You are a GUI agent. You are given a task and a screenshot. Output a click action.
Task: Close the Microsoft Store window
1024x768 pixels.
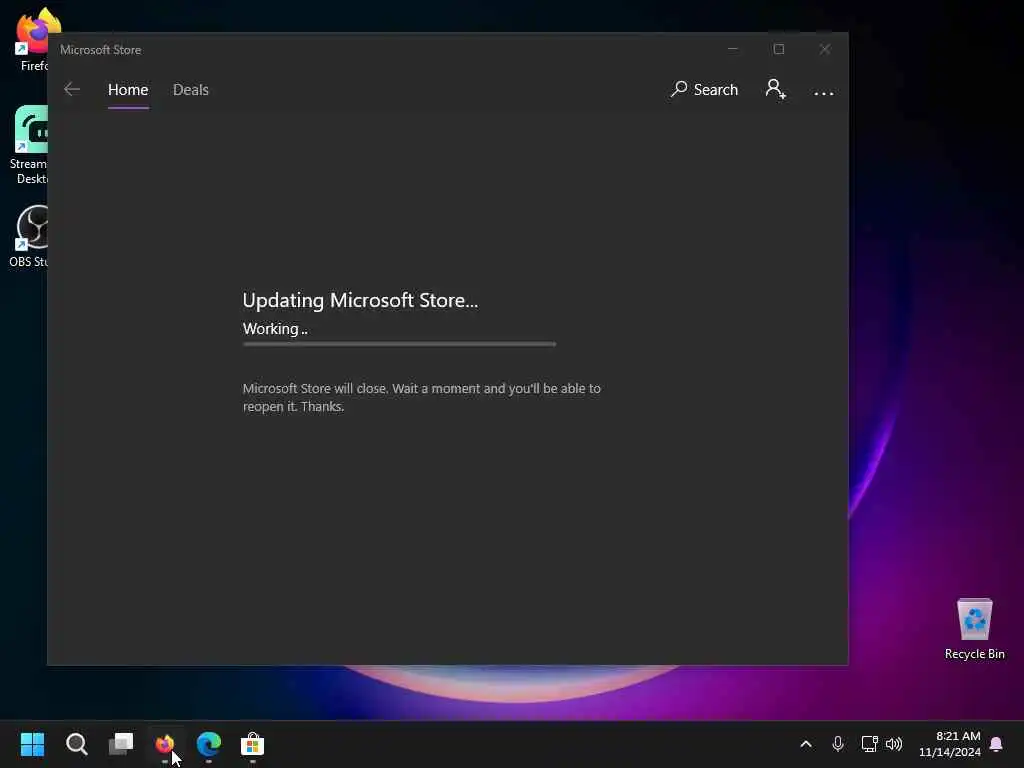[x=825, y=49]
